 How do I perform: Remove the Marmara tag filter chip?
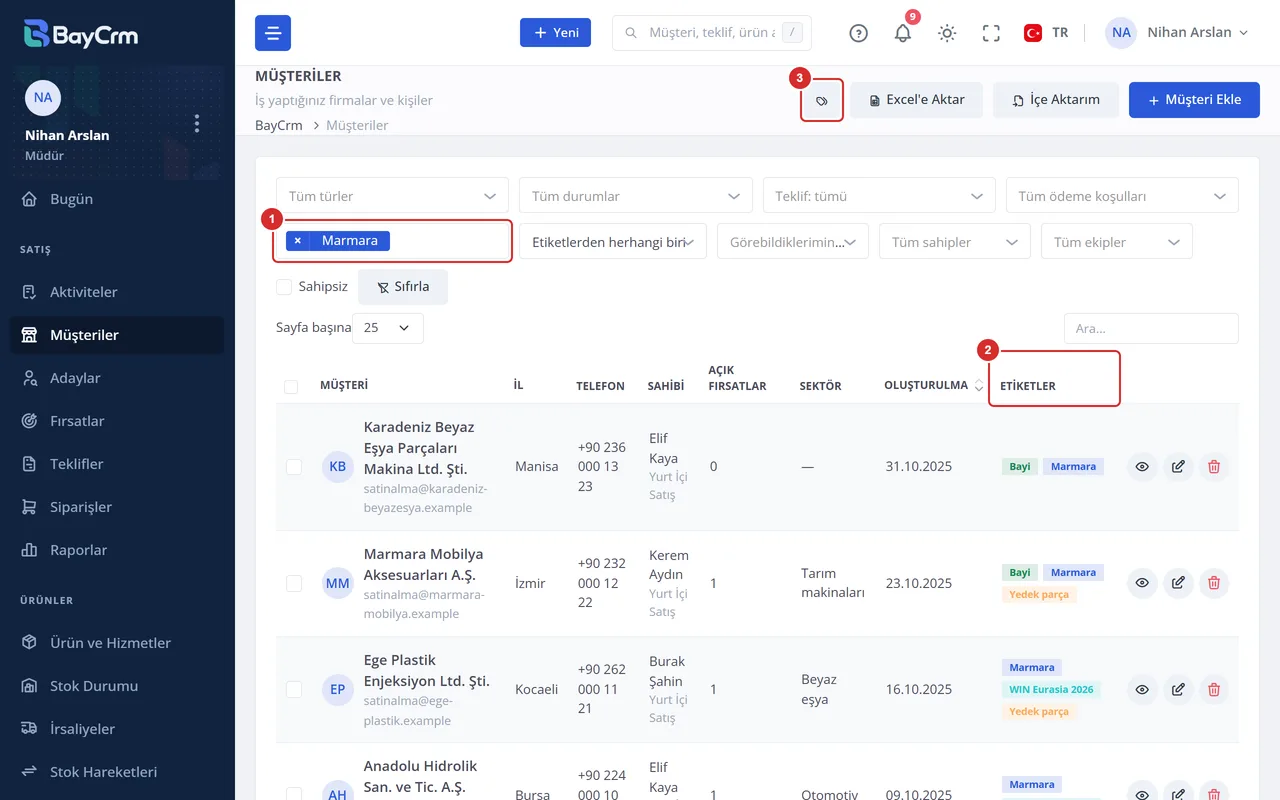click(x=298, y=241)
